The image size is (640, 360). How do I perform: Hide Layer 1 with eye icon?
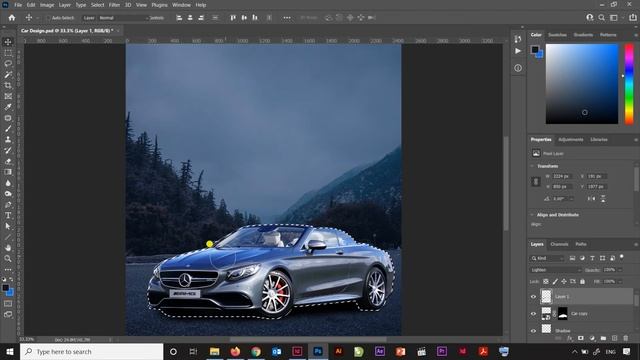[x=533, y=297]
